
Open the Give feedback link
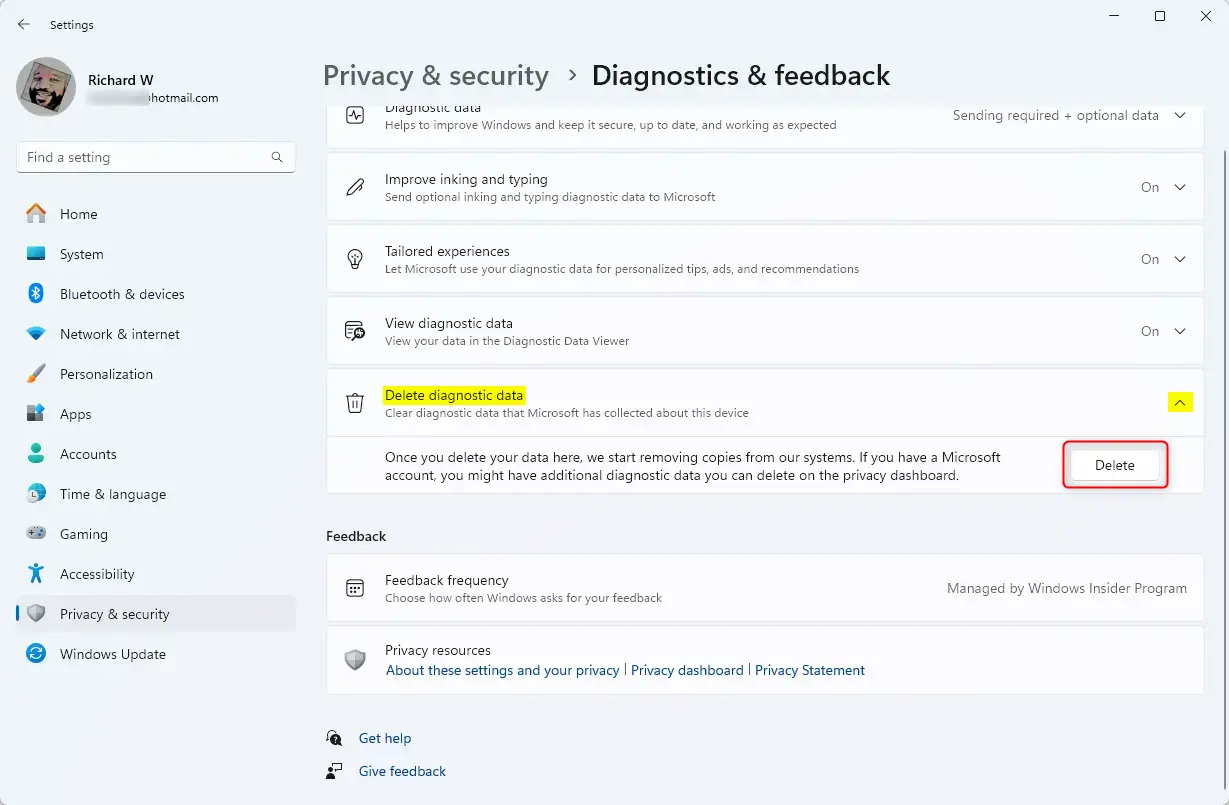(402, 771)
